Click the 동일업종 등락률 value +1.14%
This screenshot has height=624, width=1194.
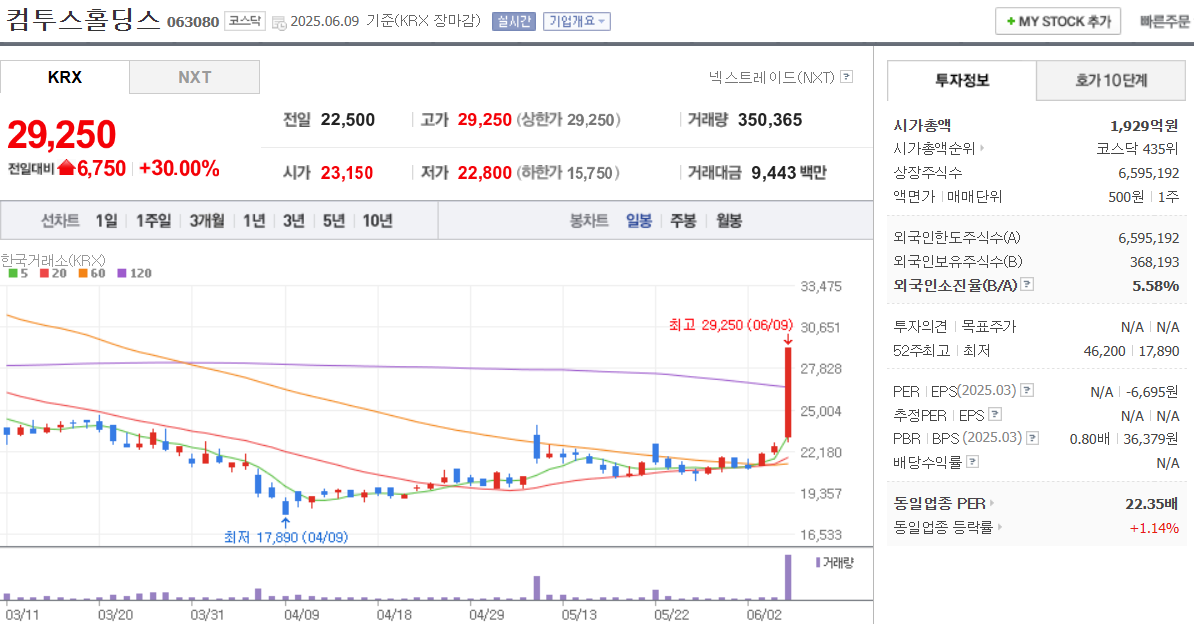tap(1154, 528)
